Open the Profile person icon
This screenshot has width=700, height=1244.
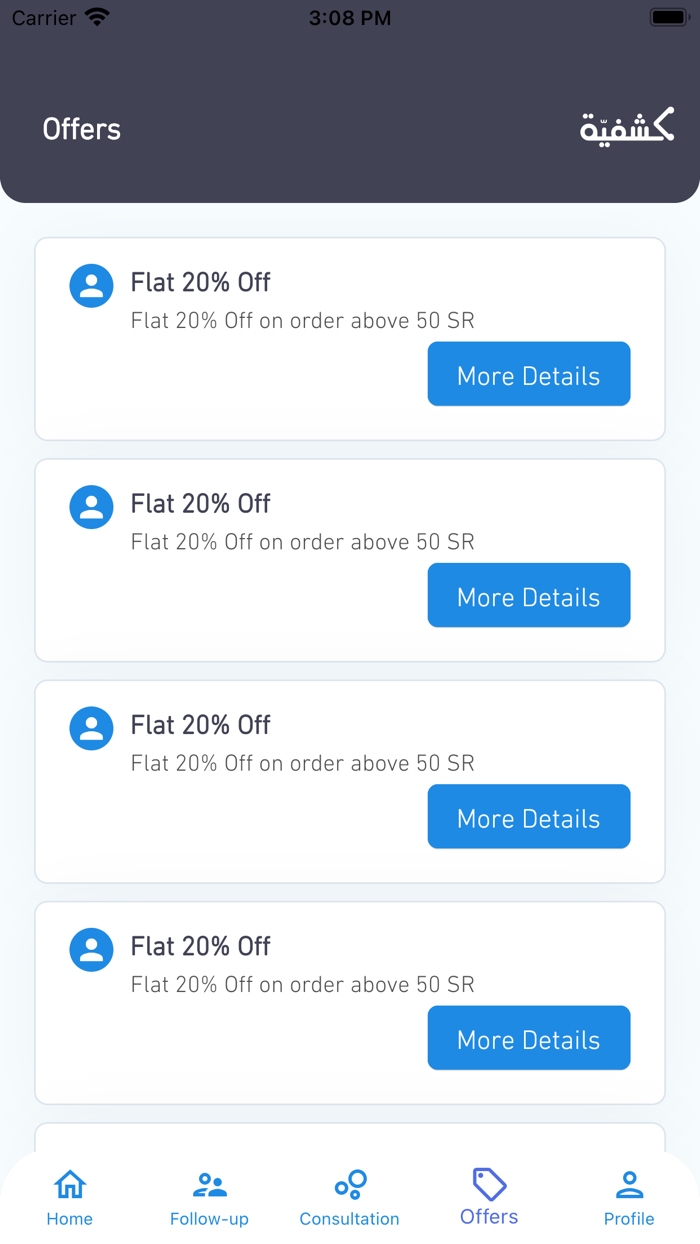629,1185
